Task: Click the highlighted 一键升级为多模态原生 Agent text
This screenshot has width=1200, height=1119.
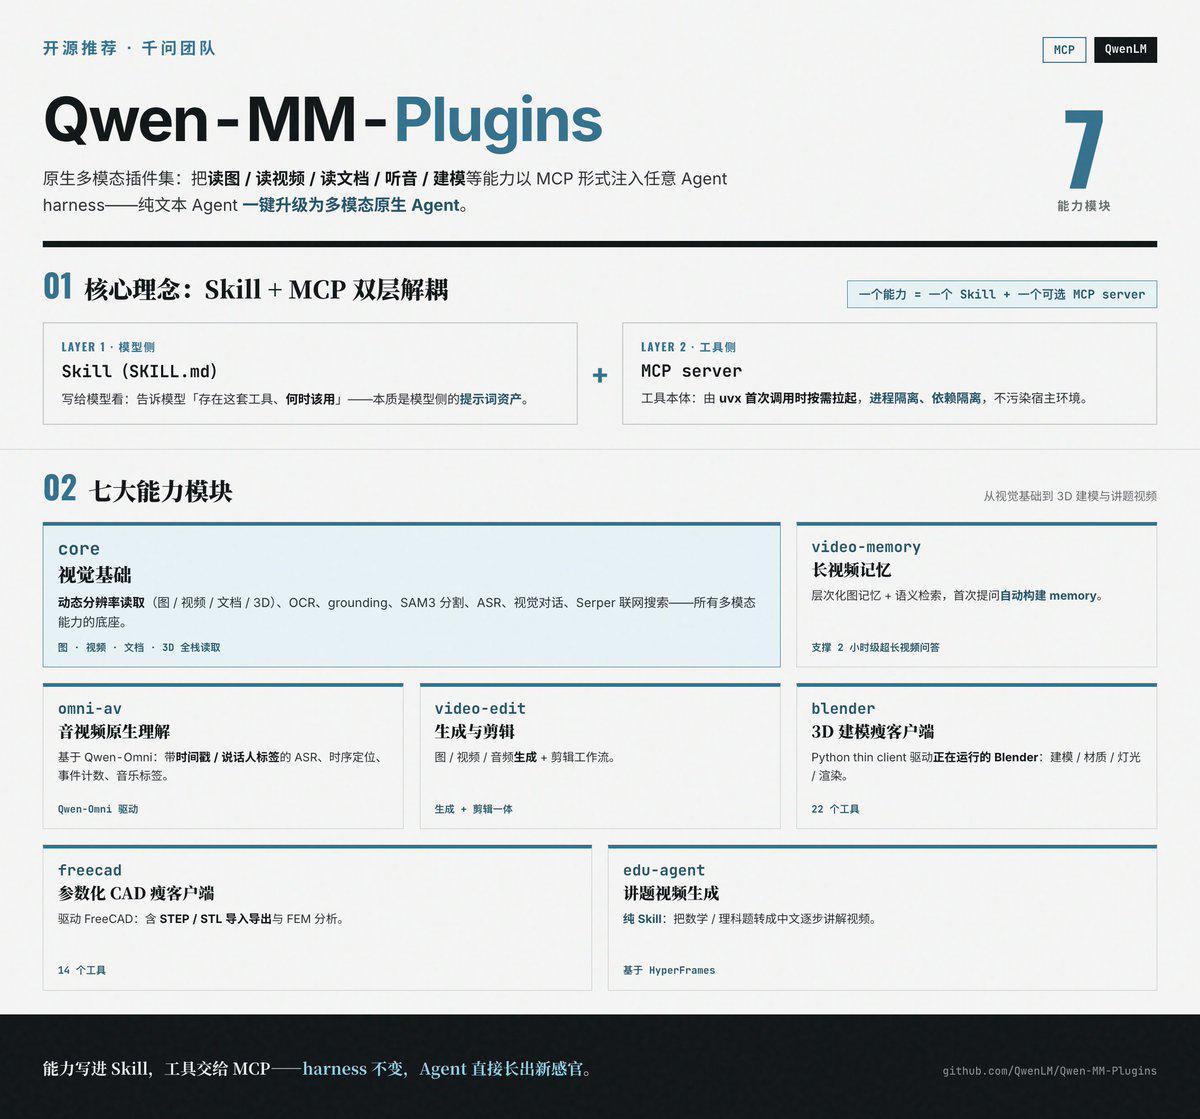Action: [351, 205]
